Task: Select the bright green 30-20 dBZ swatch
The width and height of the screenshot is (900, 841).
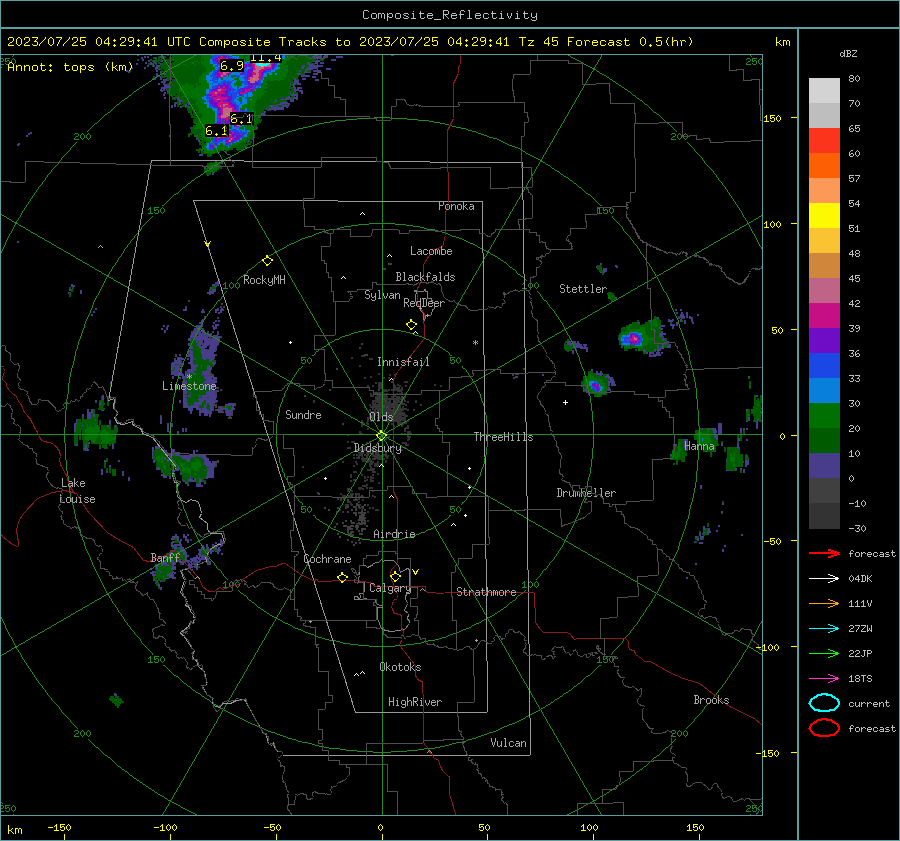Action: [x=824, y=416]
